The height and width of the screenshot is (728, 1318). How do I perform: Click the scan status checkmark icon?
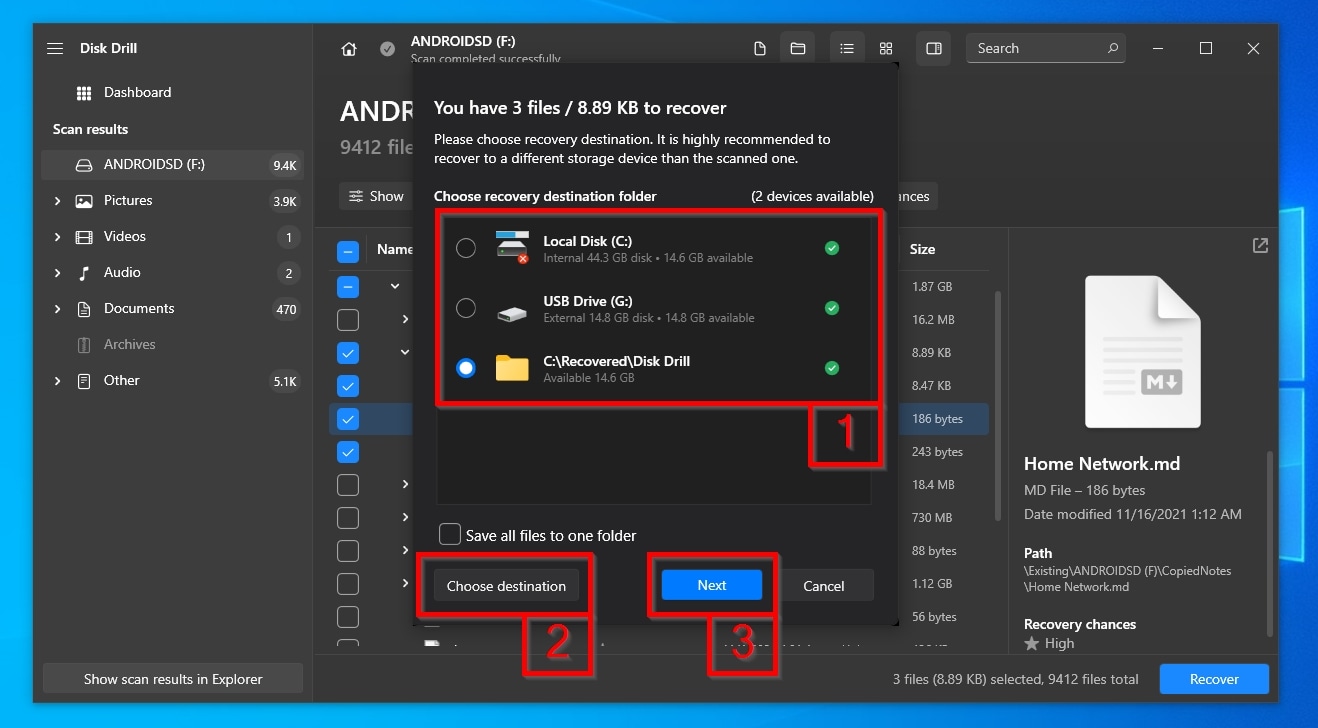tap(387, 49)
